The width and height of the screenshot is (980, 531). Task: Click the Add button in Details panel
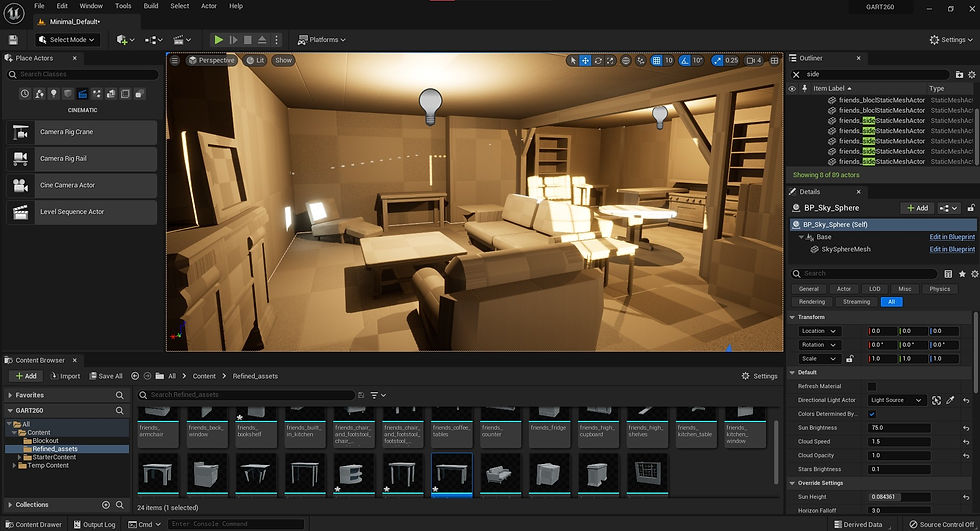pyautogui.click(x=917, y=208)
